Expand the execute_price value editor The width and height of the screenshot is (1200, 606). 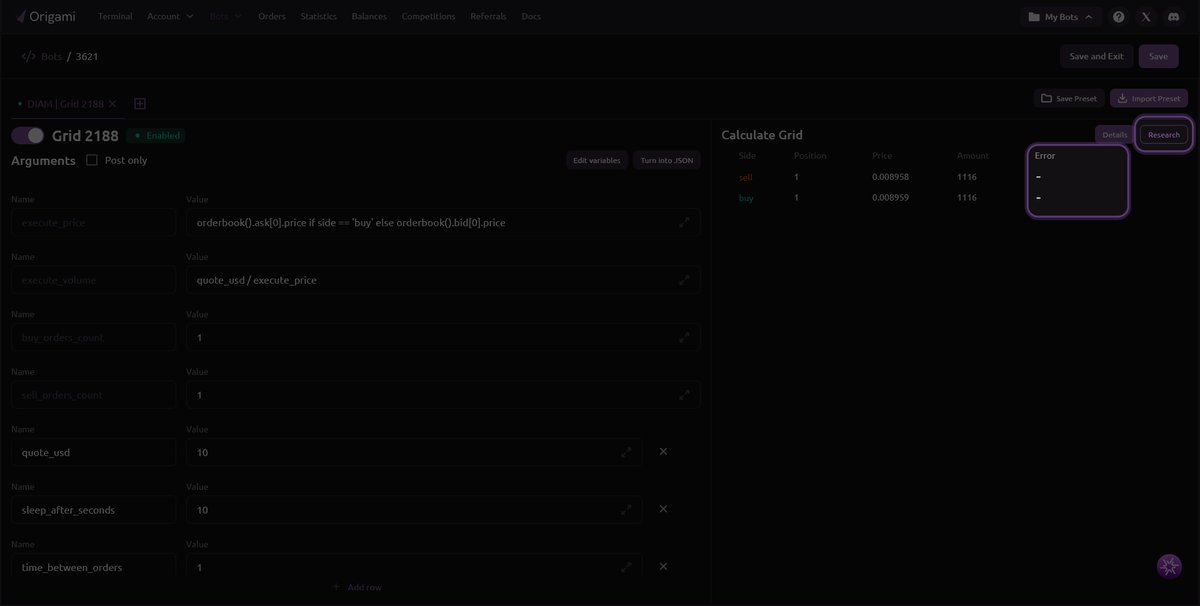pos(684,223)
